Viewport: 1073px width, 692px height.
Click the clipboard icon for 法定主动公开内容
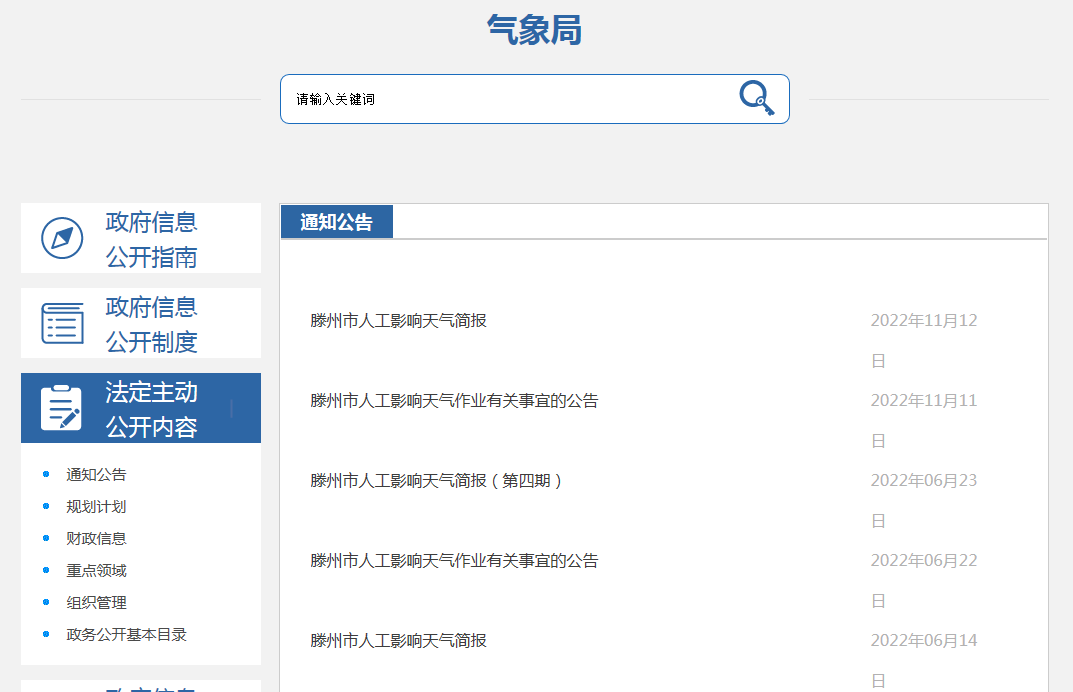[x=62, y=408]
